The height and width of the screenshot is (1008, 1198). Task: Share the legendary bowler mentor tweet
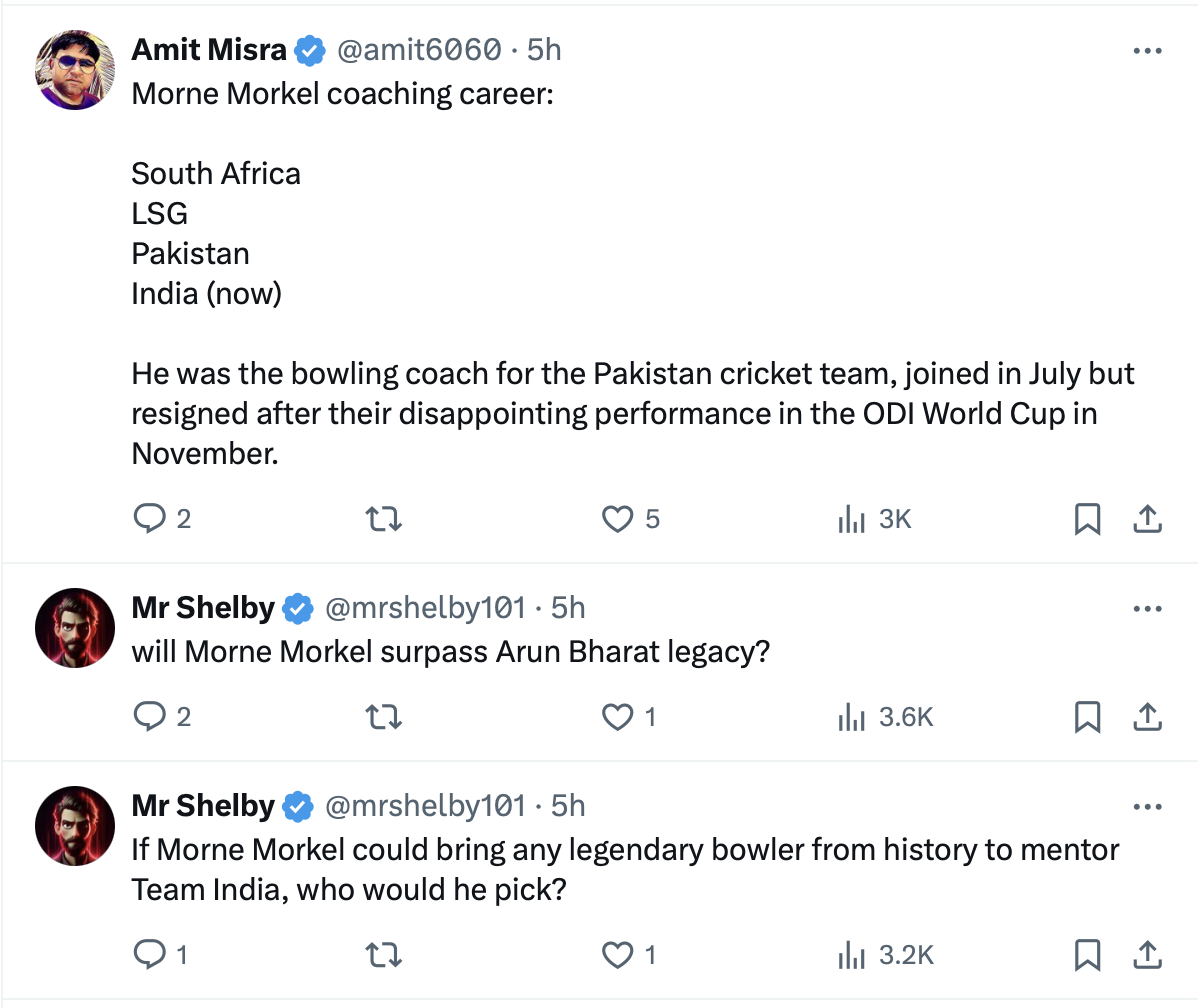point(1147,955)
